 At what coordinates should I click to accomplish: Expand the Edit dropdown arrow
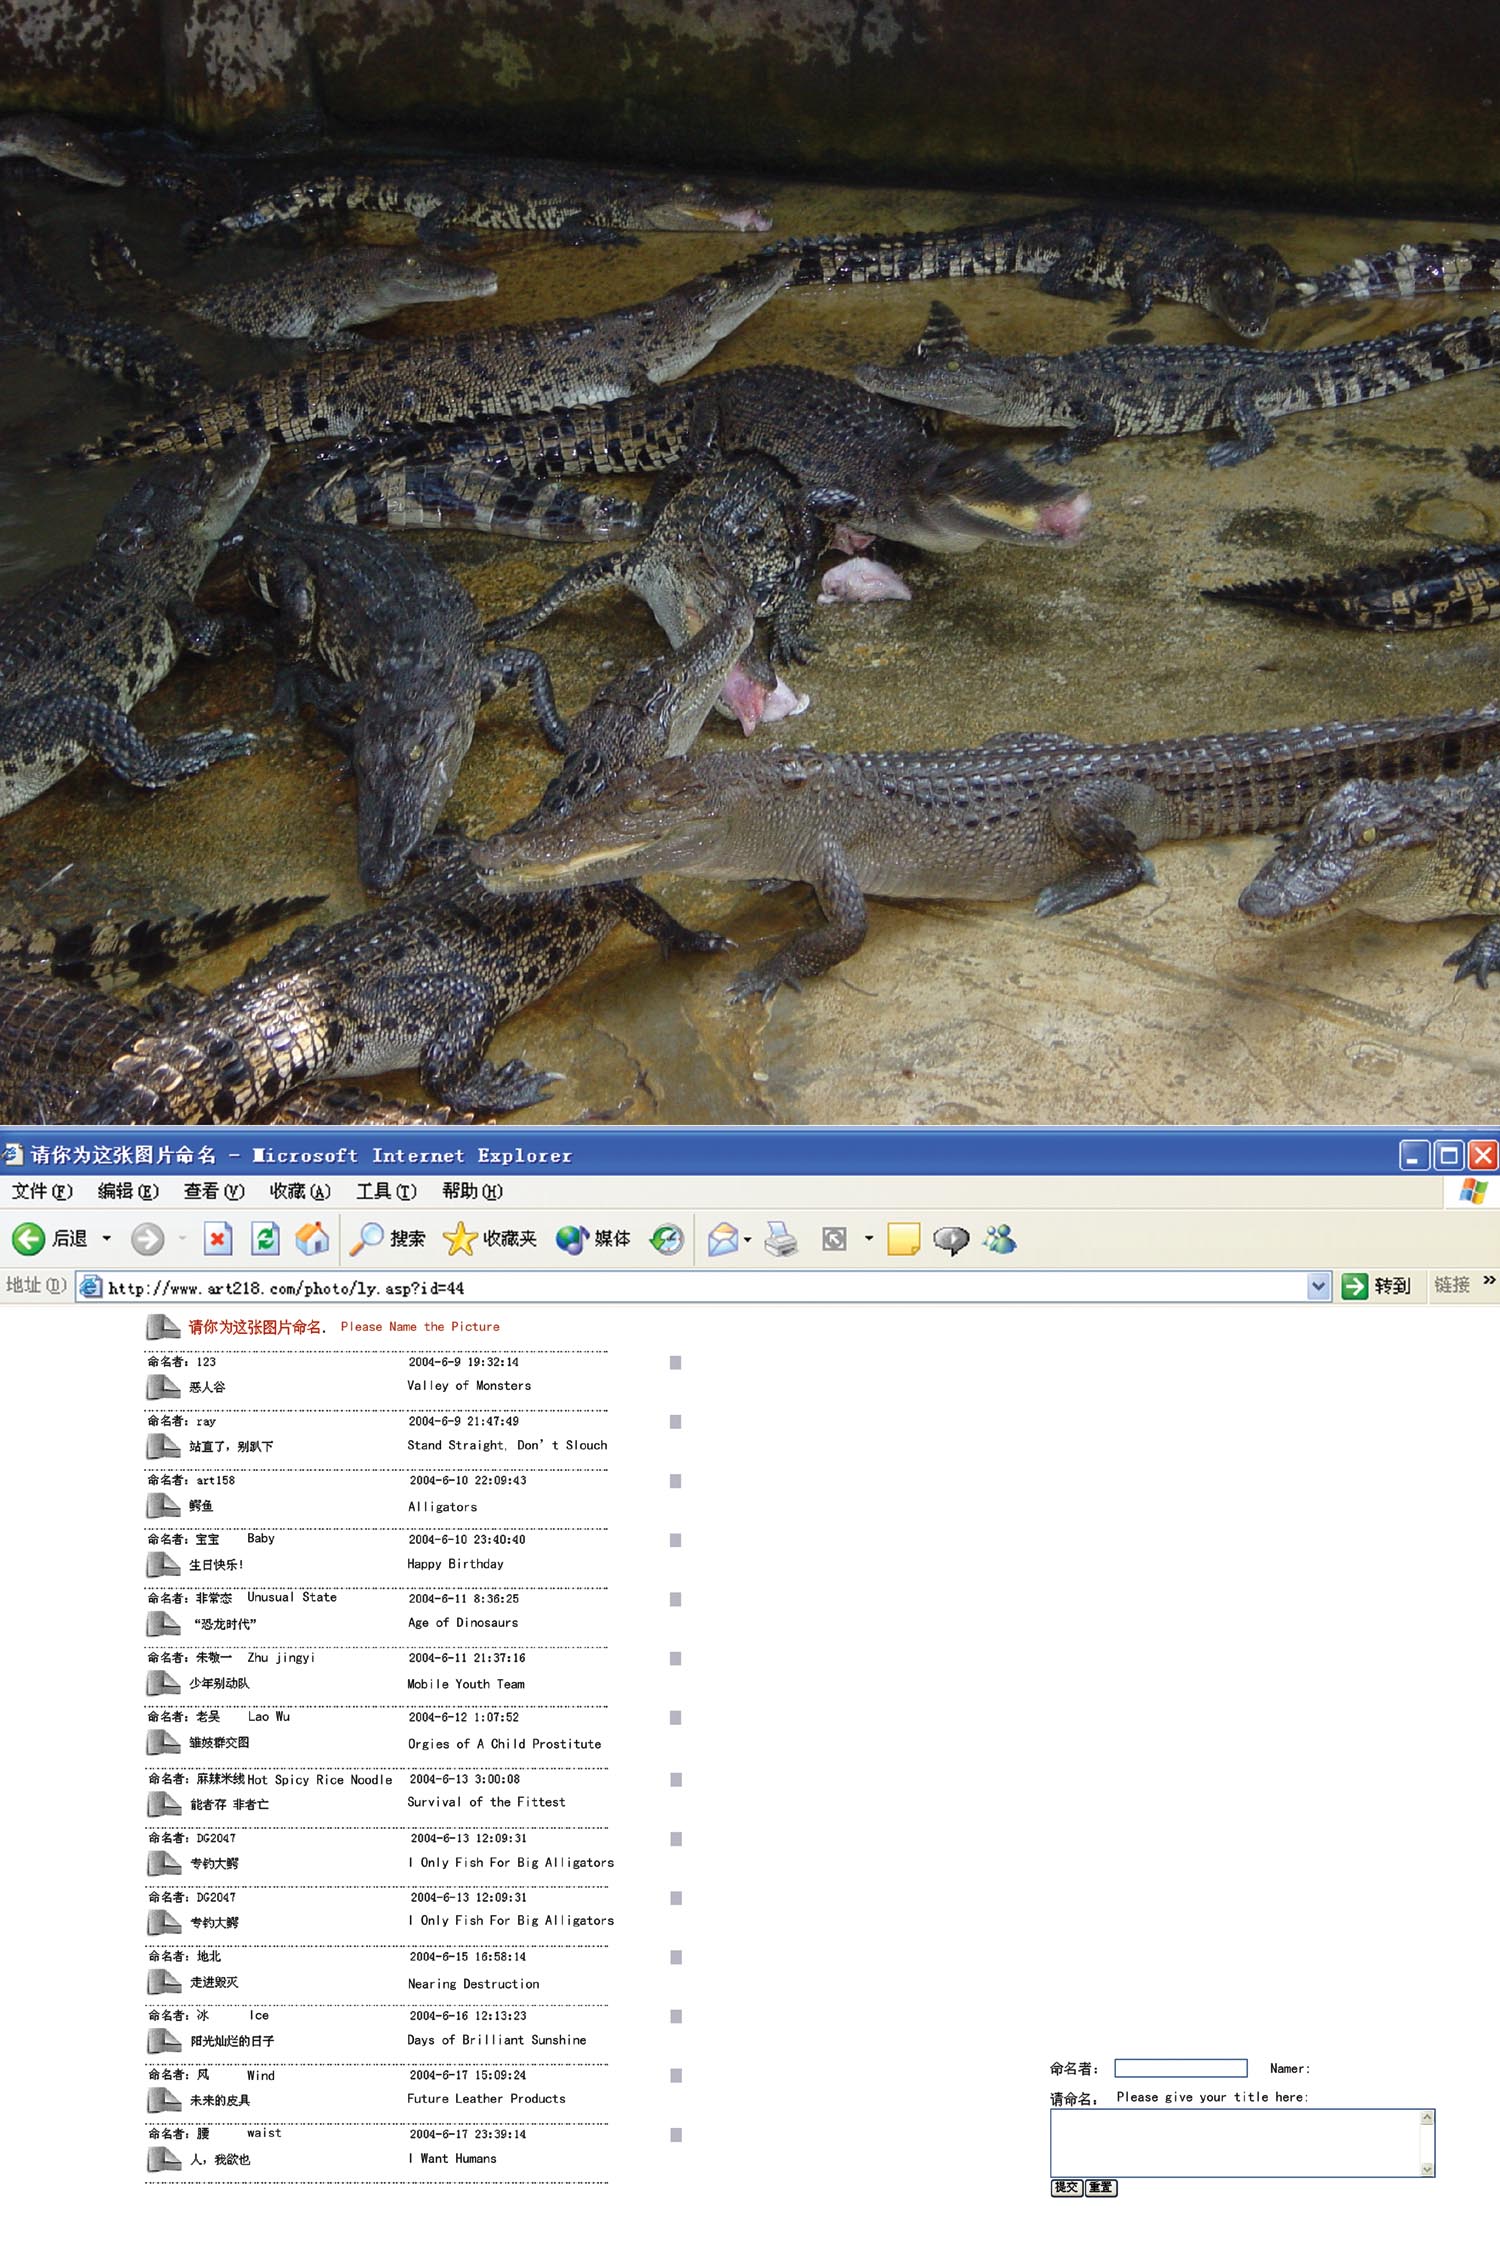coord(869,1239)
